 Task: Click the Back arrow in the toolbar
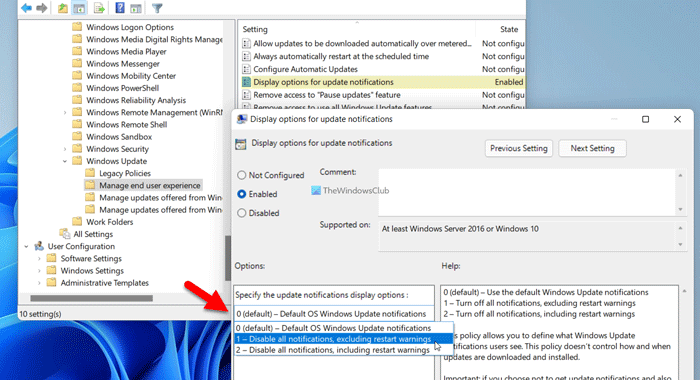click(x=26, y=8)
